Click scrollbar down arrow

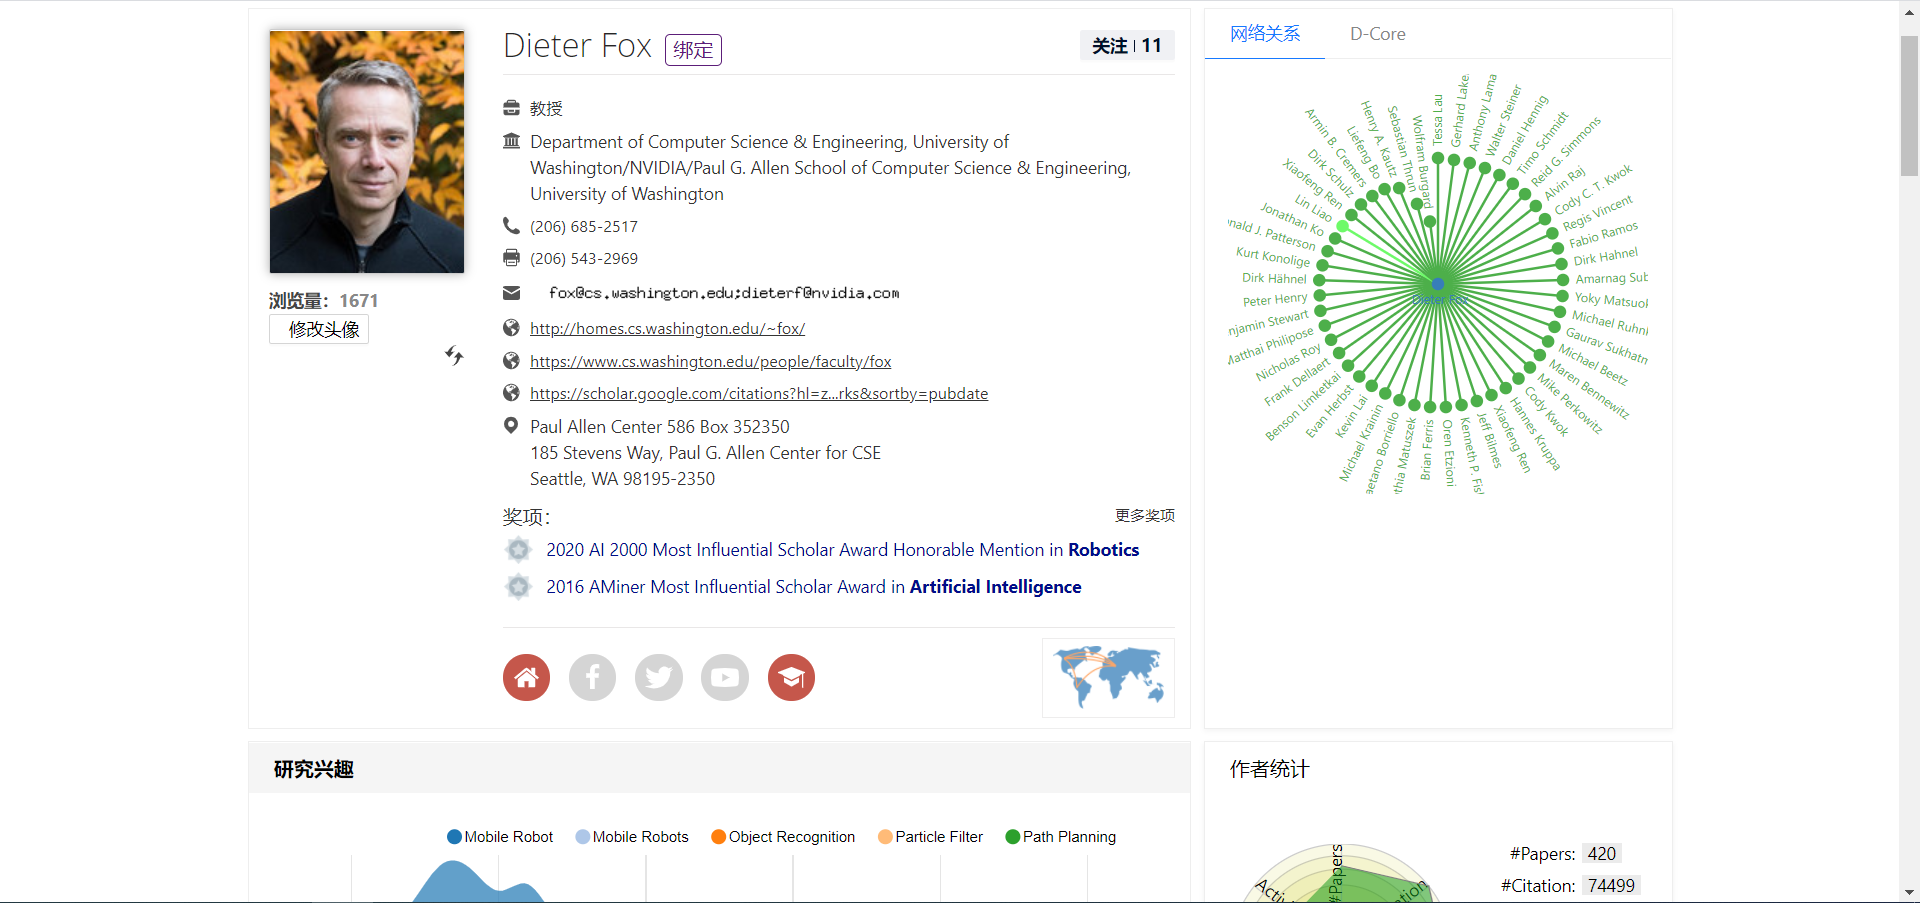(1909, 892)
